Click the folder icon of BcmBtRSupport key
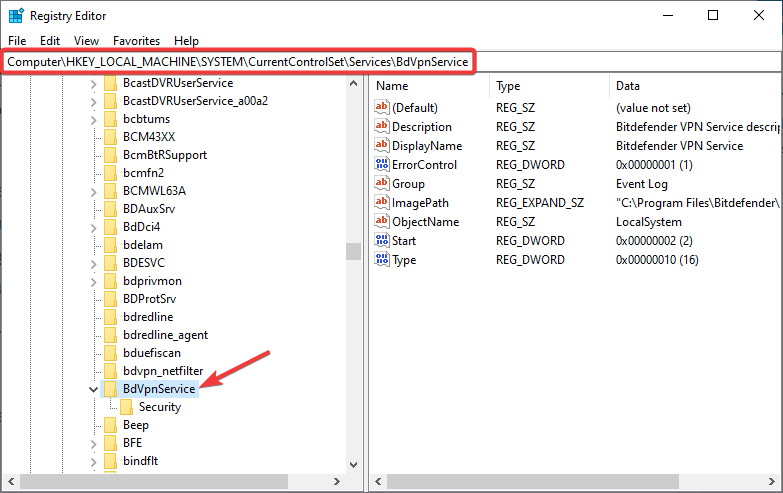Viewport: 783px width, 493px height. tap(110, 155)
